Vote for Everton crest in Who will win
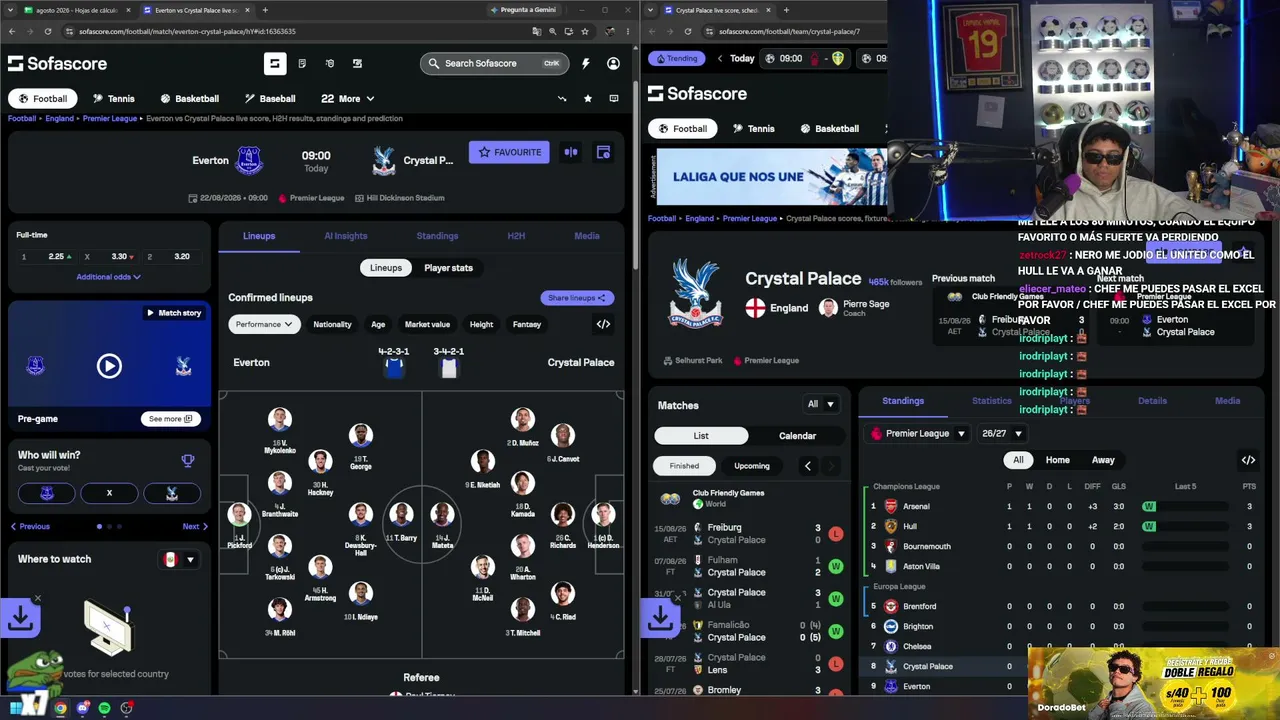 point(46,493)
